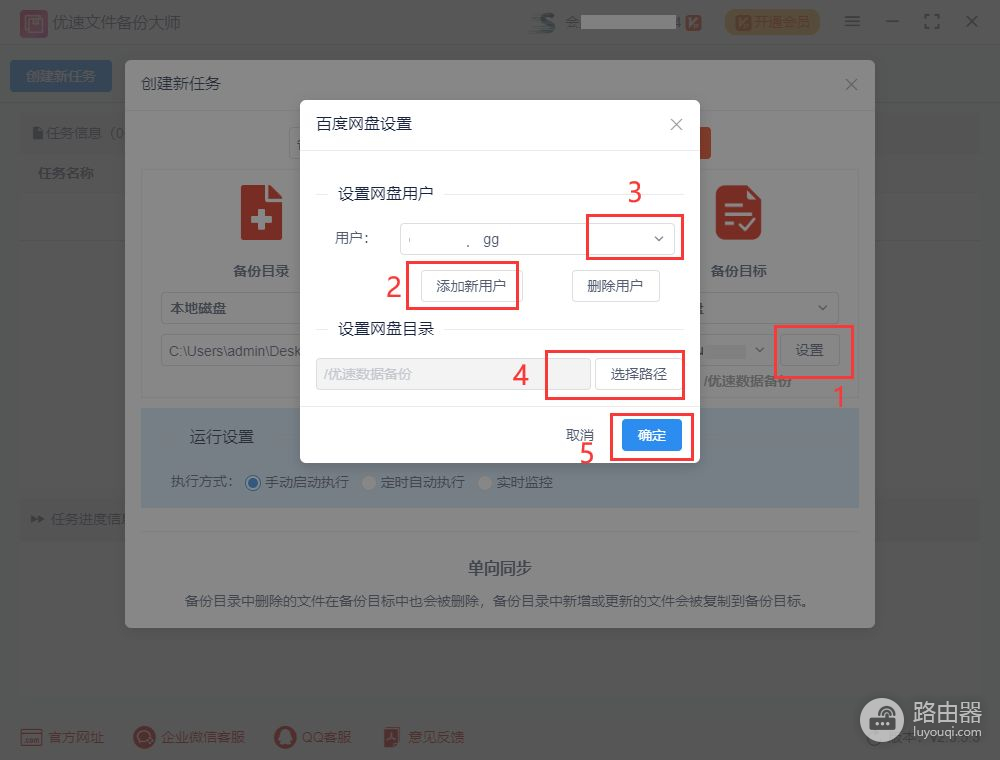
Task: Click the 删除用户 button
Action: pyautogui.click(x=615, y=286)
